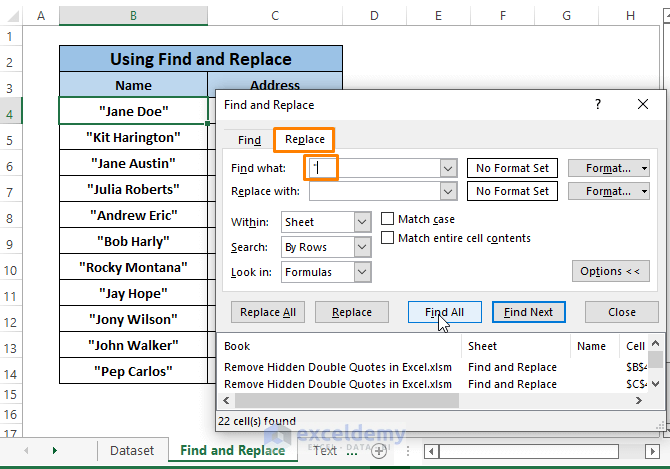670x469 pixels.
Task: Select the $C$4 result row
Action: [434, 384]
